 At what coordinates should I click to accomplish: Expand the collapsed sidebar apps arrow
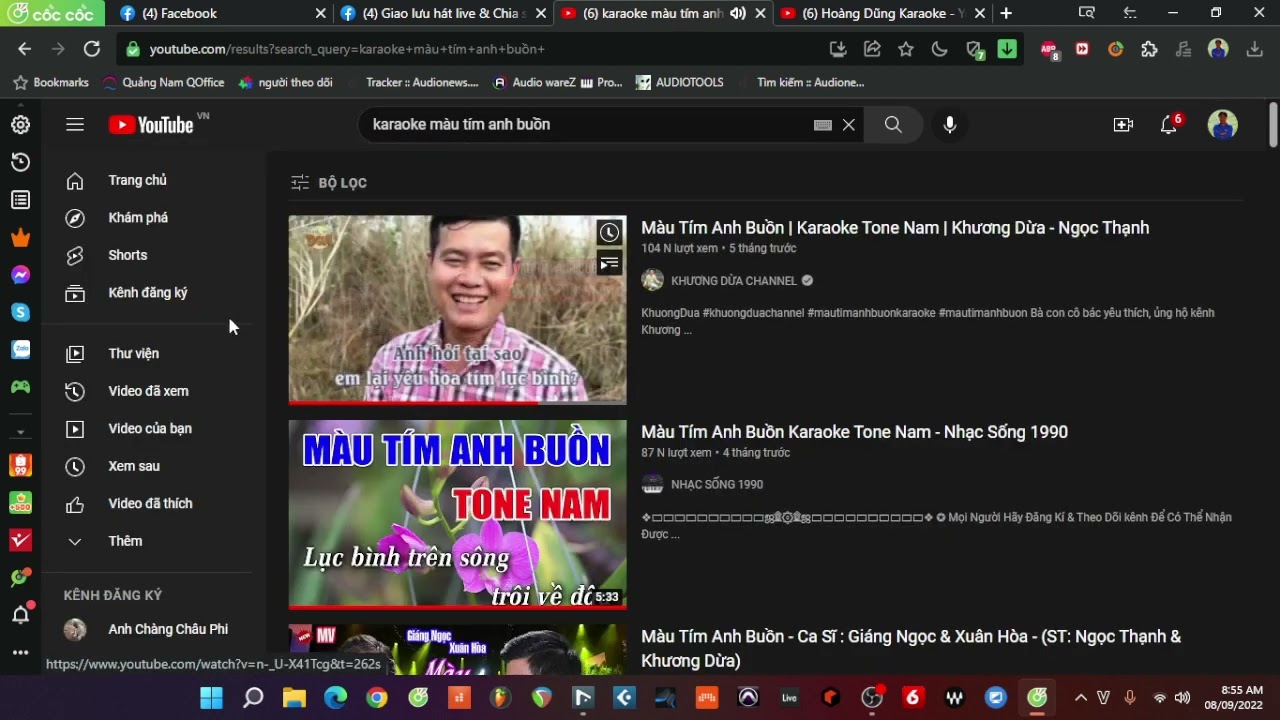point(20,433)
